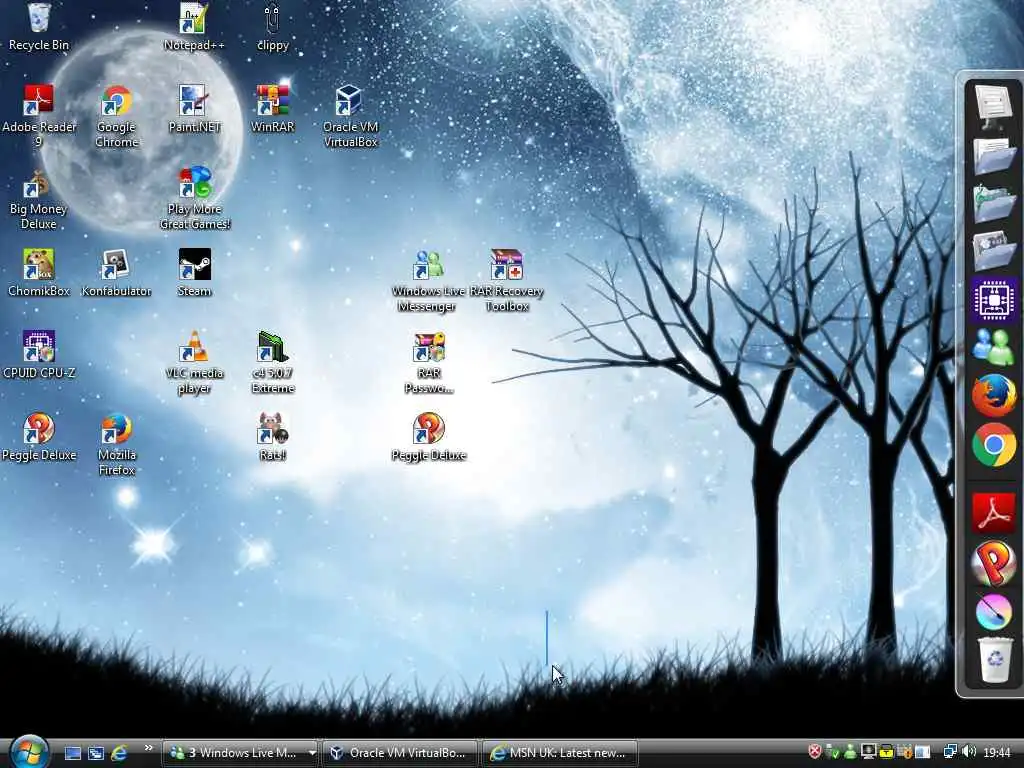
Task: Launch Notepad++ from the desktop
Action: pos(194,26)
